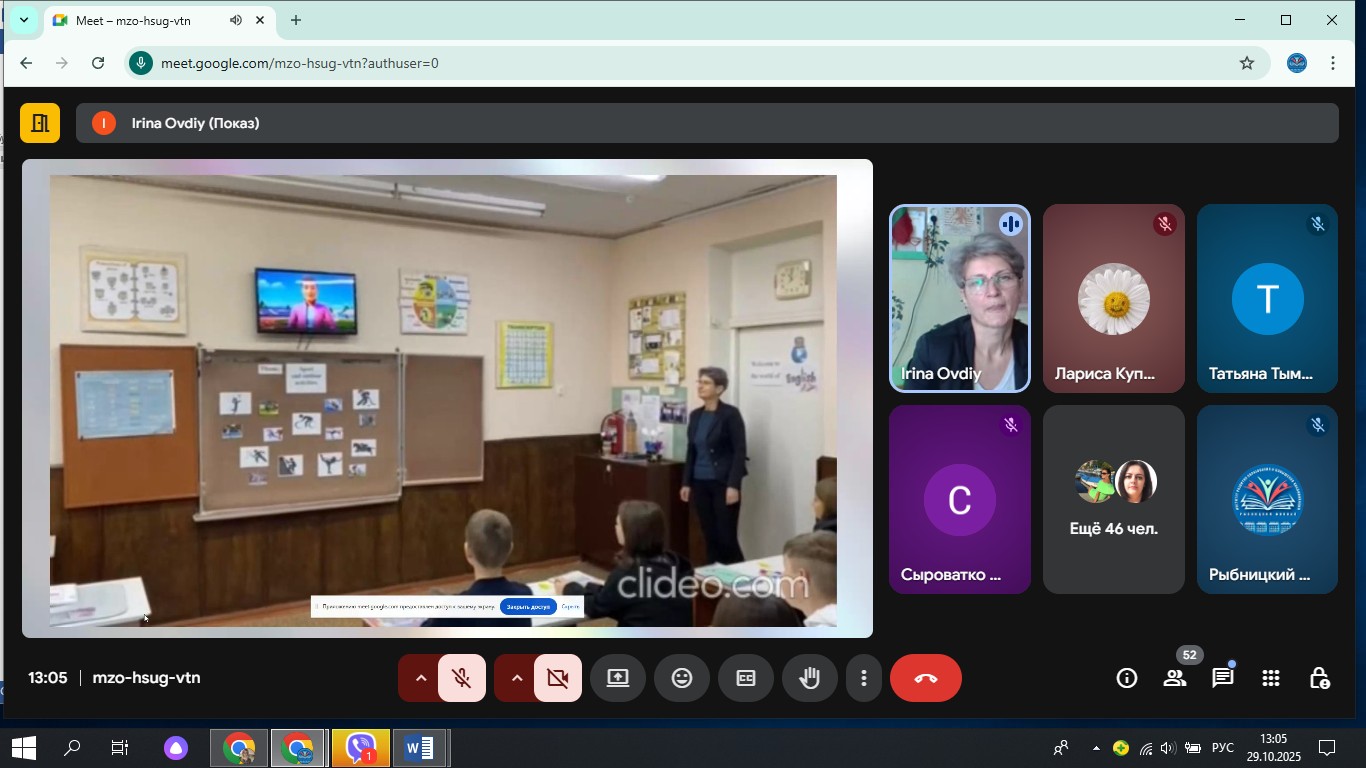Open the chat with everyone panel
The height and width of the screenshot is (768, 1366).
tap(1222, 678)
